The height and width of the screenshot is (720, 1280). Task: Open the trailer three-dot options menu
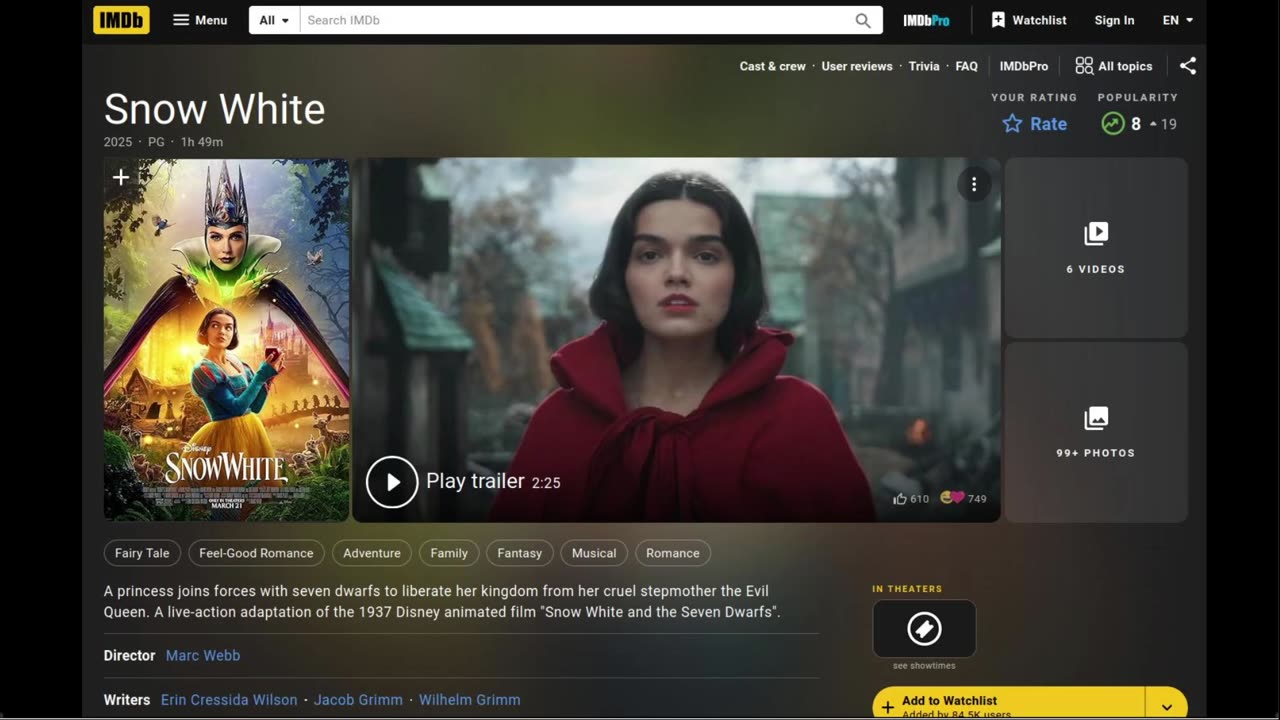point(974,185)
